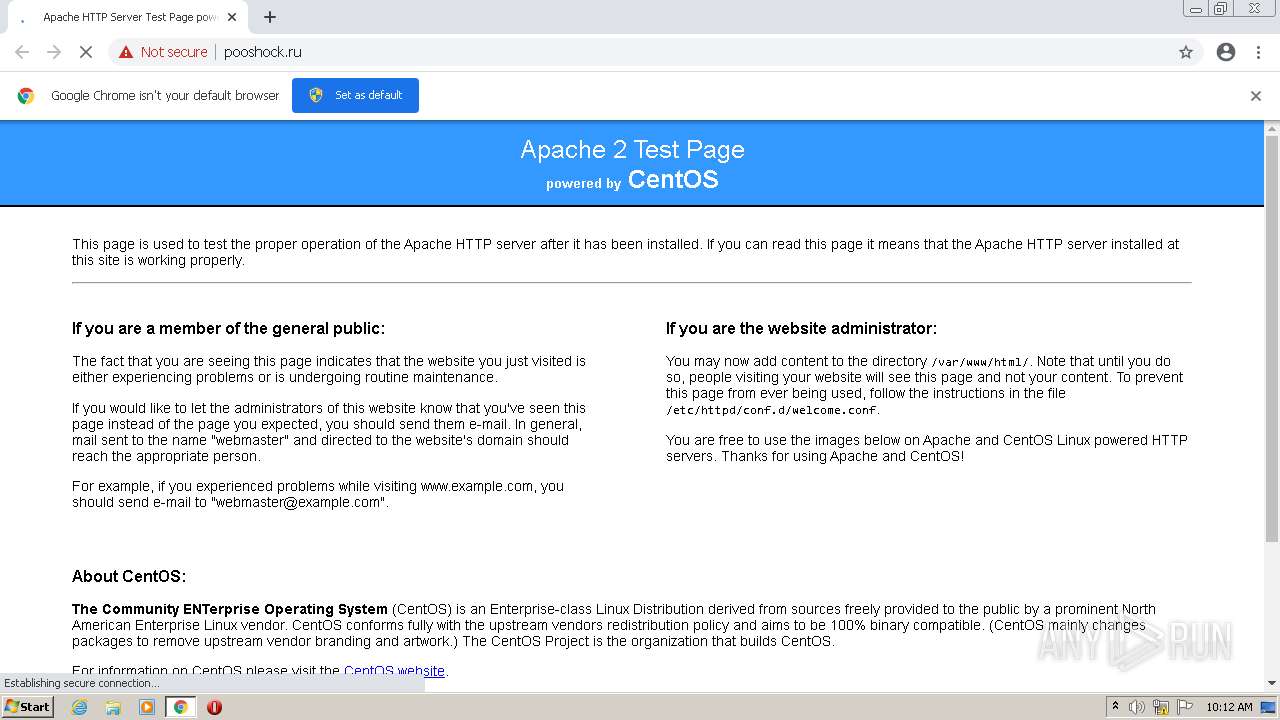Launch Internet Explorer from the taskbar
Viewport: 1280px width, 720px height.
pos(79,707)
